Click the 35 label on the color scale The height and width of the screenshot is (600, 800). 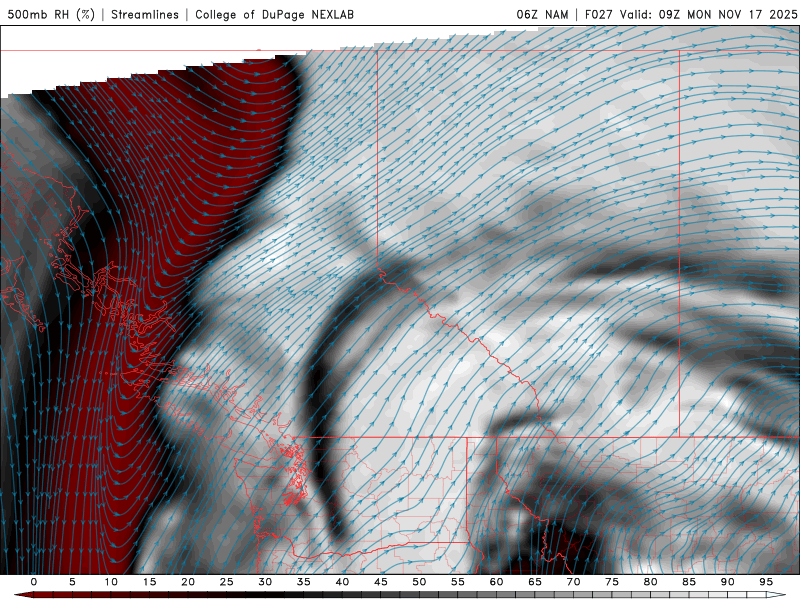pos(304,582)
